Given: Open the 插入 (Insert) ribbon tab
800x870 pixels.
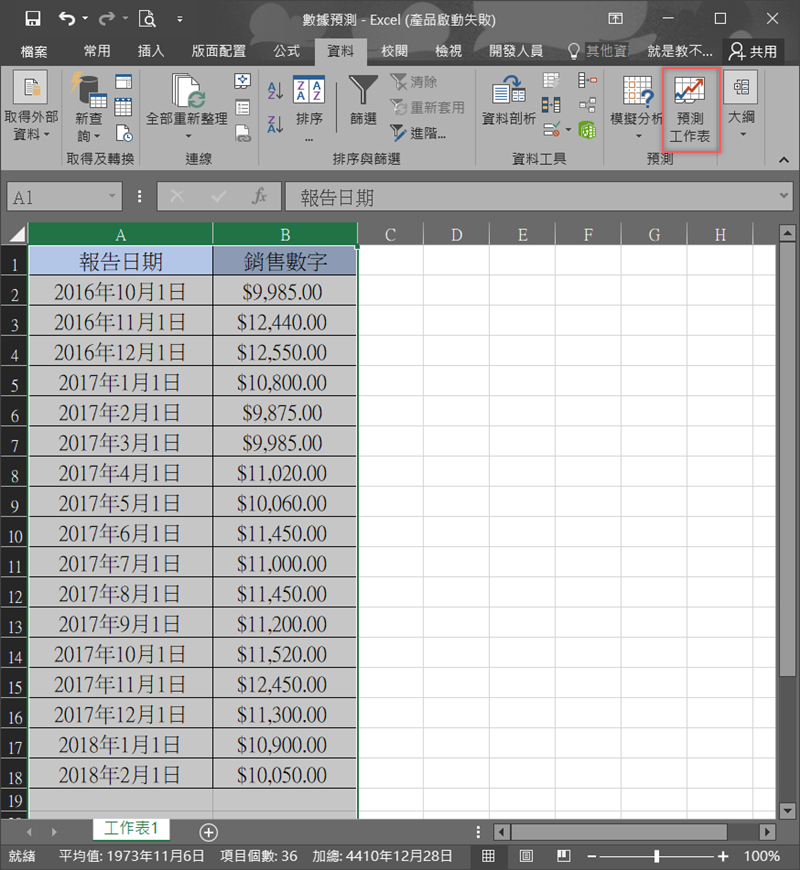Looking at the screenshot, I should [151, 51].
